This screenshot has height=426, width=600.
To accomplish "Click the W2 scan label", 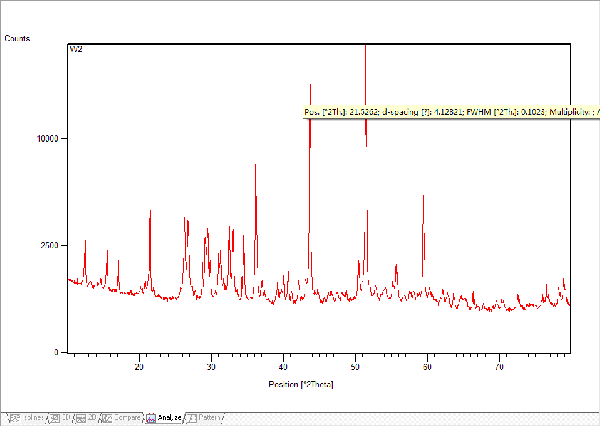I will (x=76, y=49).
